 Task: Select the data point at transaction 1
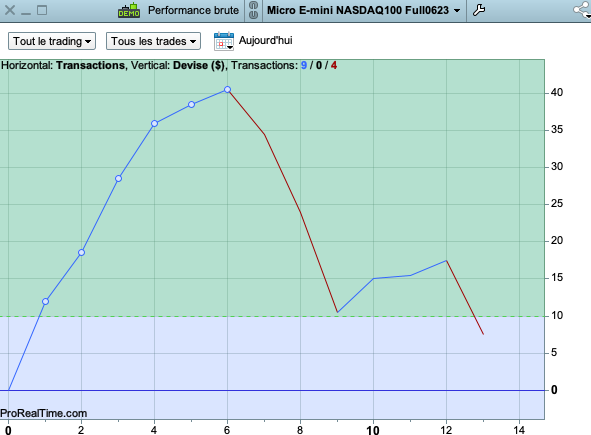point(45,301)
